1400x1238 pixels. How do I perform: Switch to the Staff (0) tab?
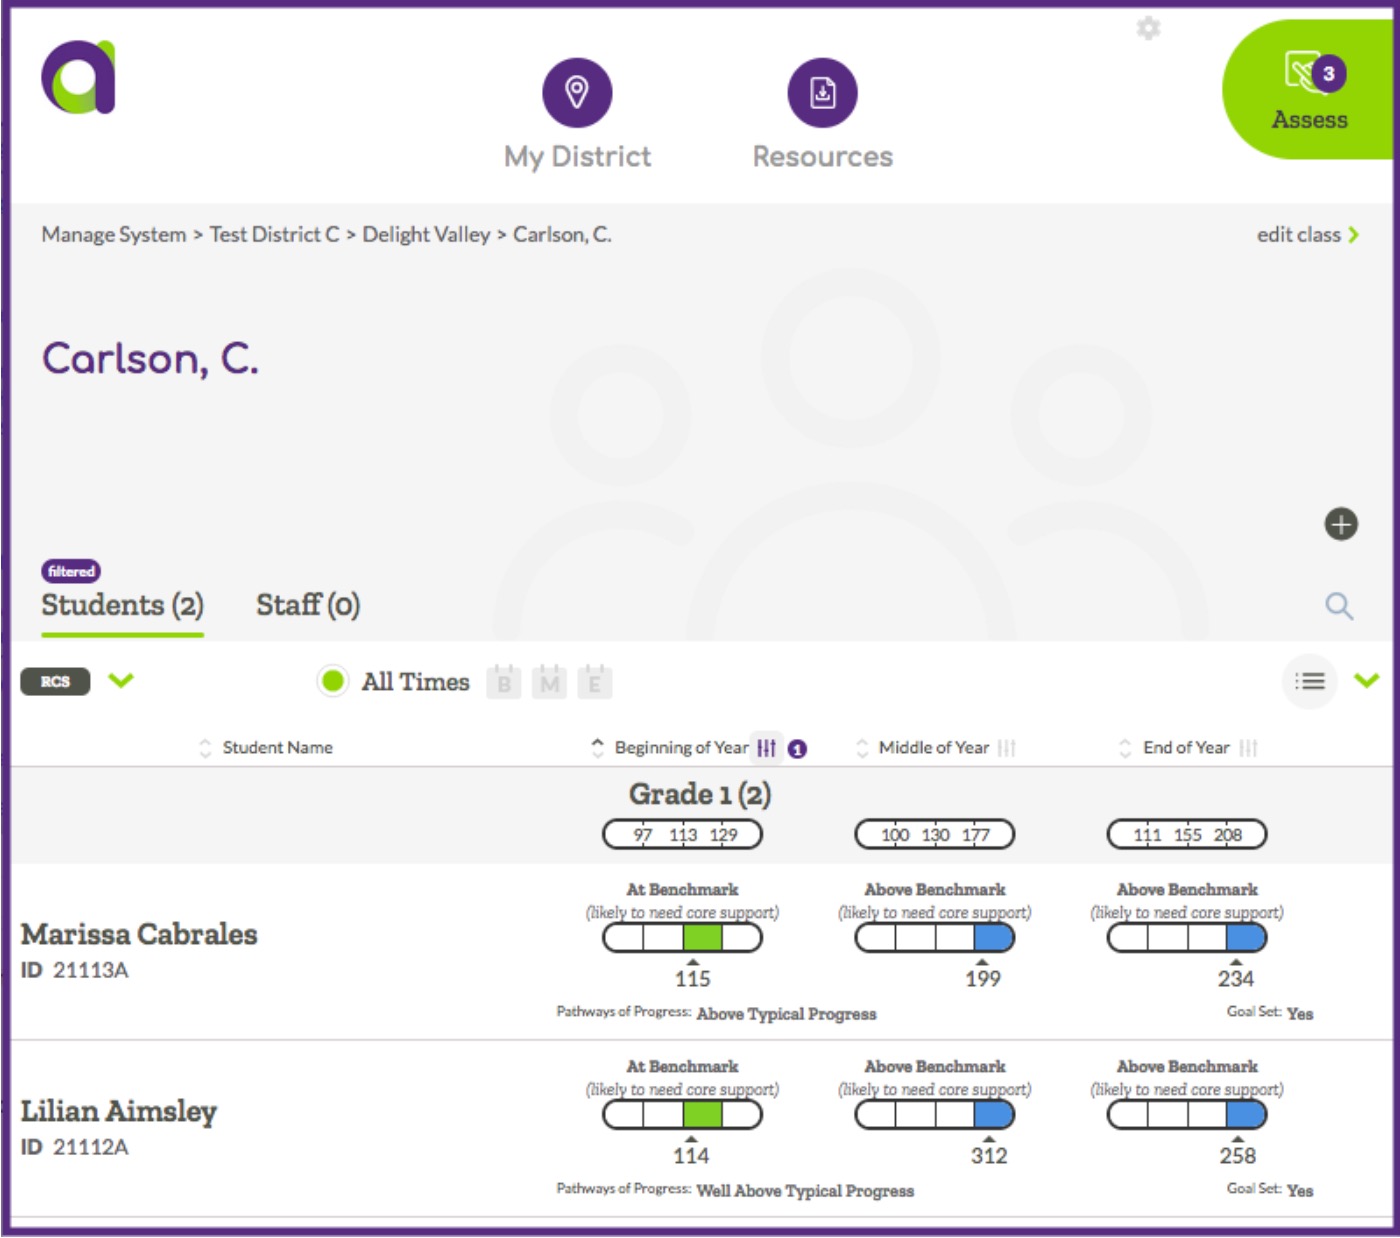click(x=309, y=605)
